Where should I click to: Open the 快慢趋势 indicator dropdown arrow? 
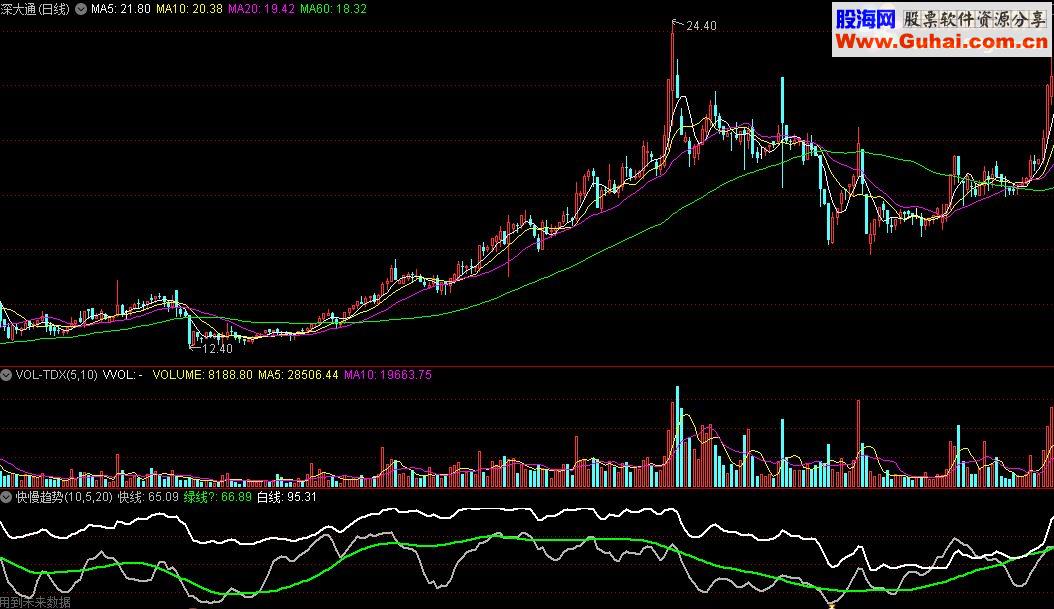(6, 497)
